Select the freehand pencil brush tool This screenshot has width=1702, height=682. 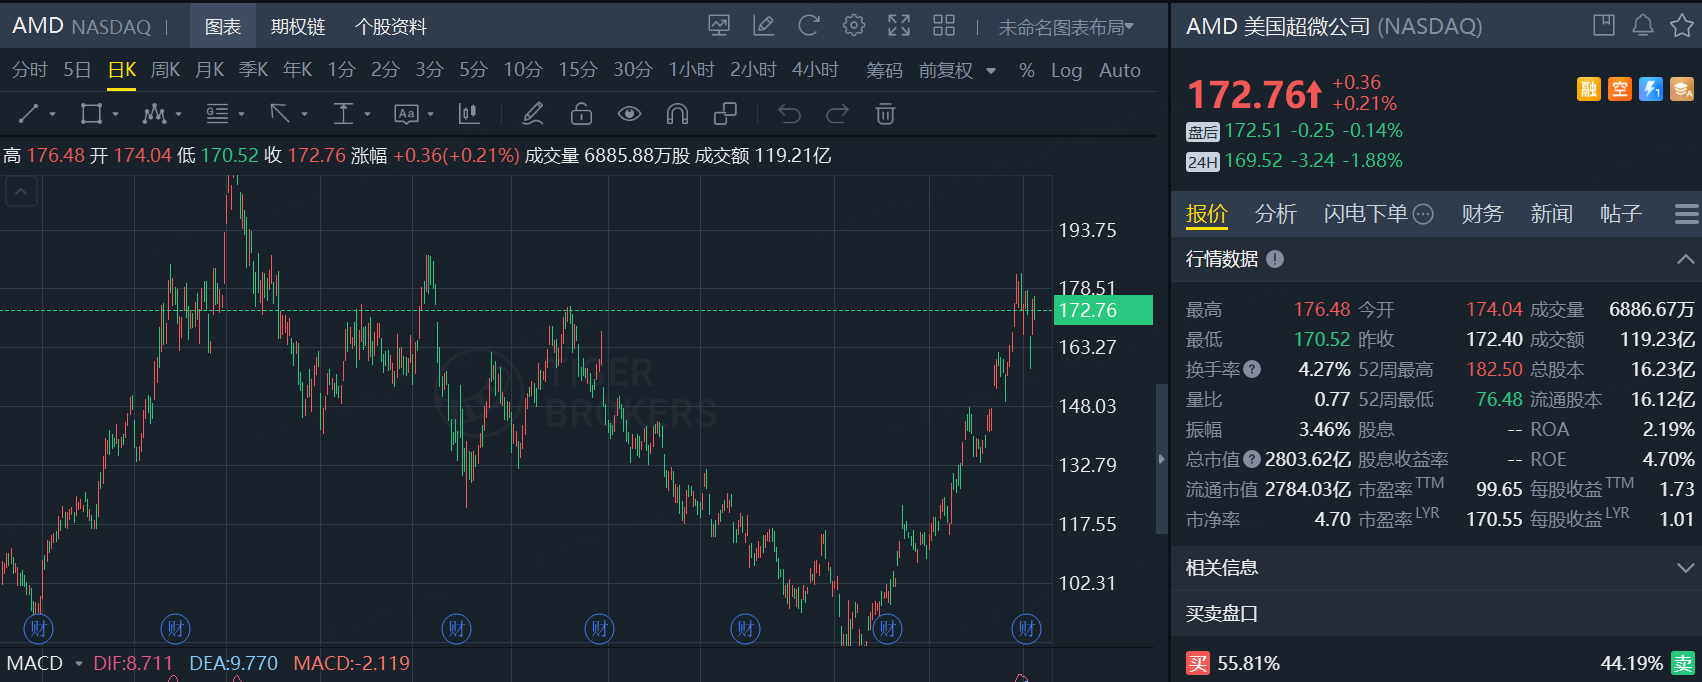(533, 114)
